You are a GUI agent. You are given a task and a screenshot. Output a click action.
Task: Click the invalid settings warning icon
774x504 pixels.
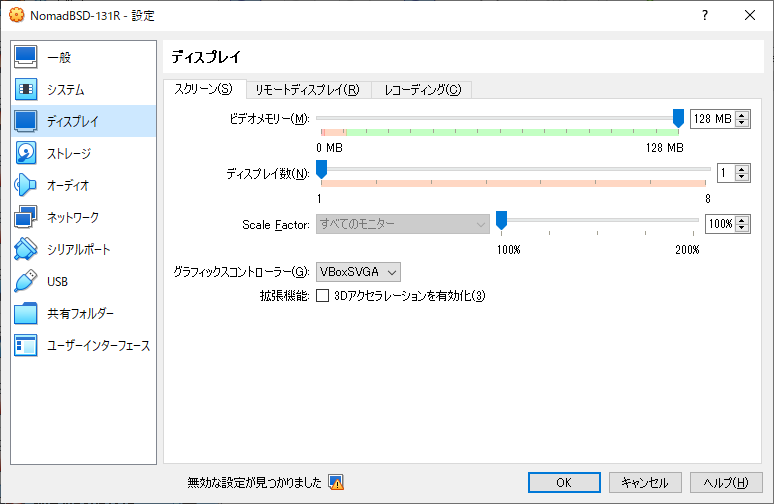336,482
